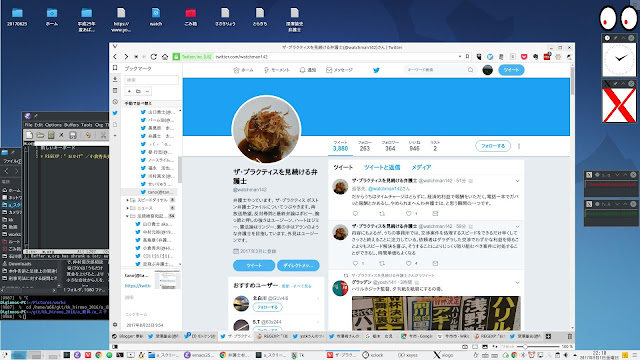
Task: Expand the small arrow under sidebar panel icons
Action: (x=115, y=136)
